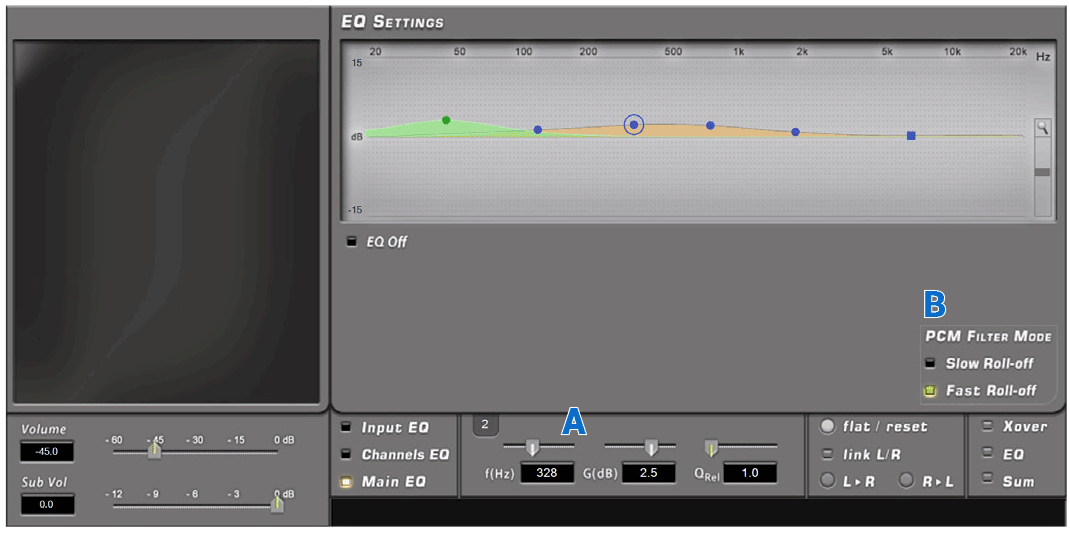The height and width of the screenshot is (534, 1070).
Task: Click the Volume value field showing -45.0
Action: pyautogui.click(x=46, y=451)
